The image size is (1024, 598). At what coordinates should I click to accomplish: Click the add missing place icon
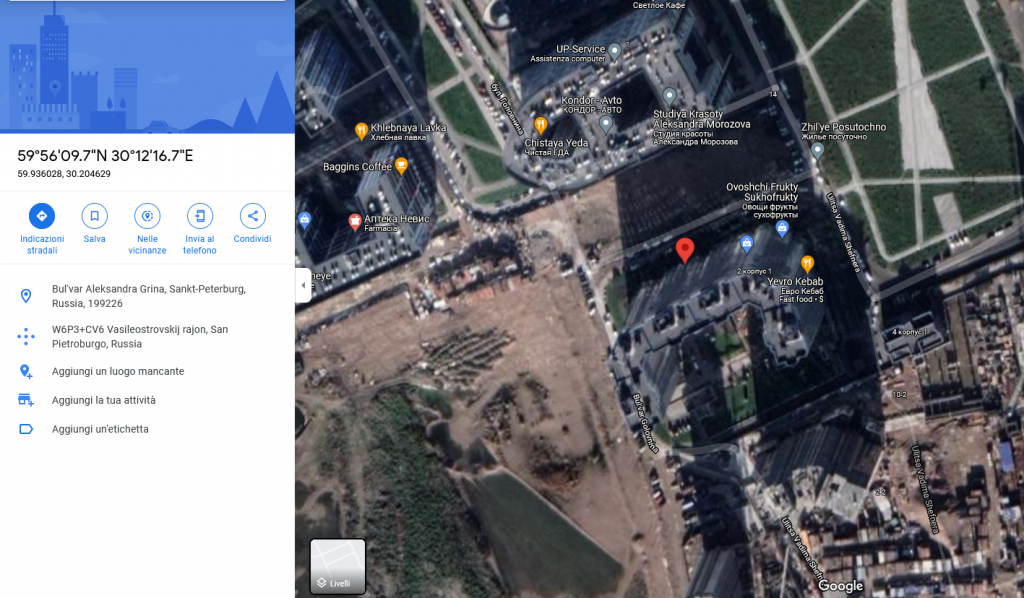26,371
